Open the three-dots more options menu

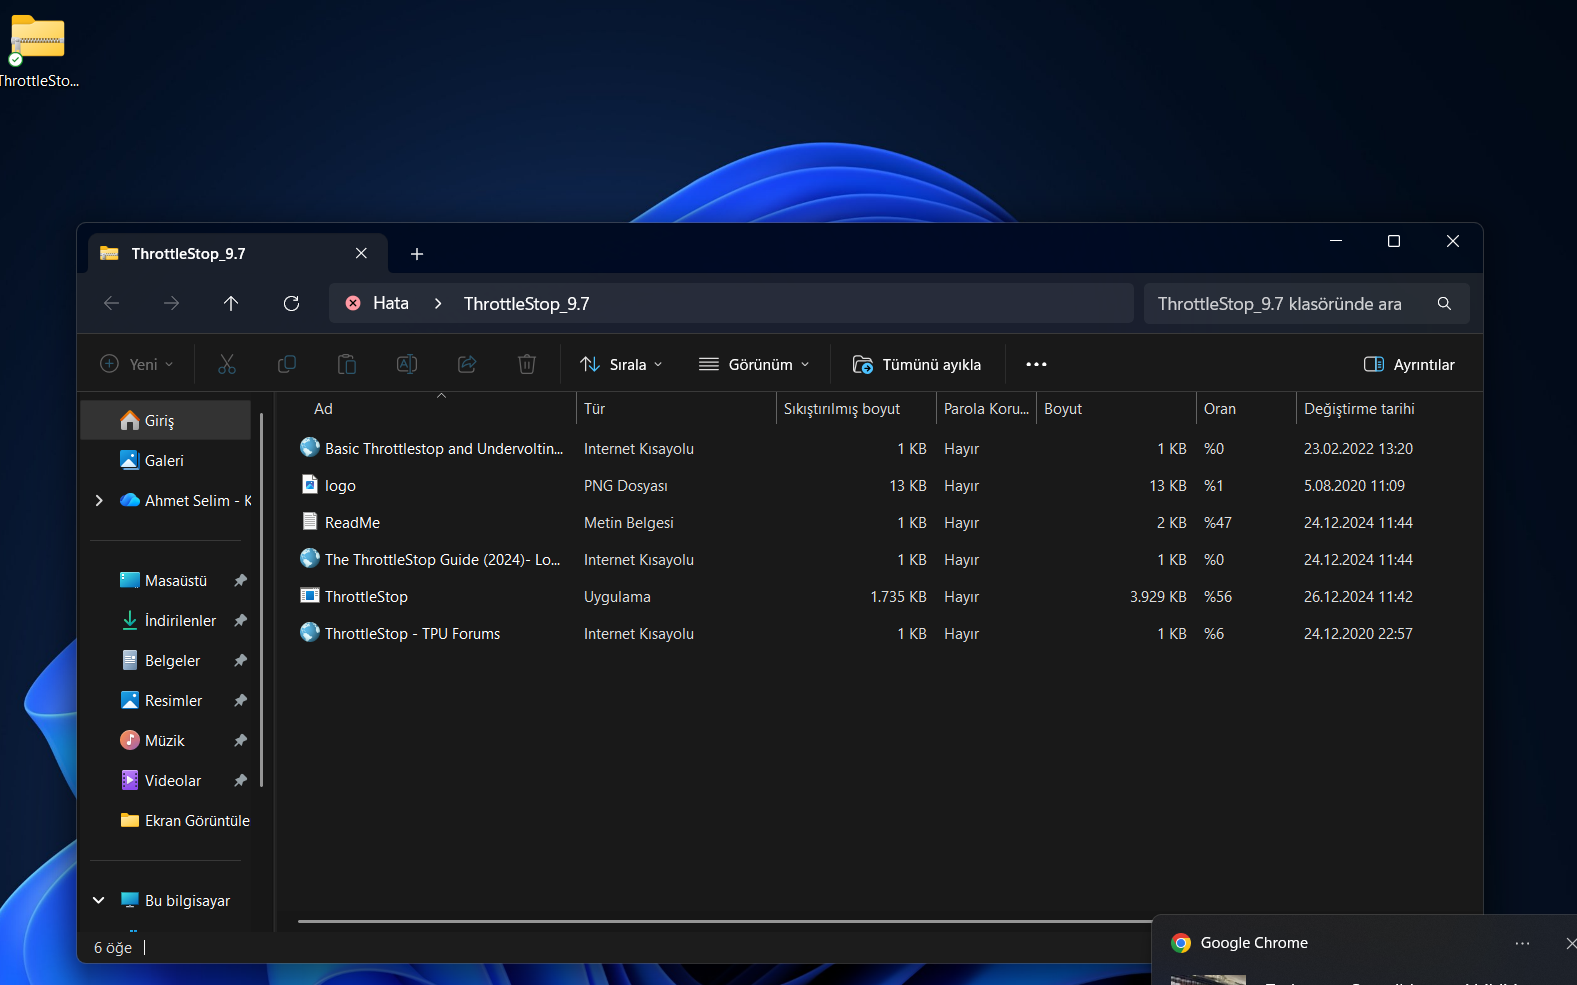(1036, 364)
